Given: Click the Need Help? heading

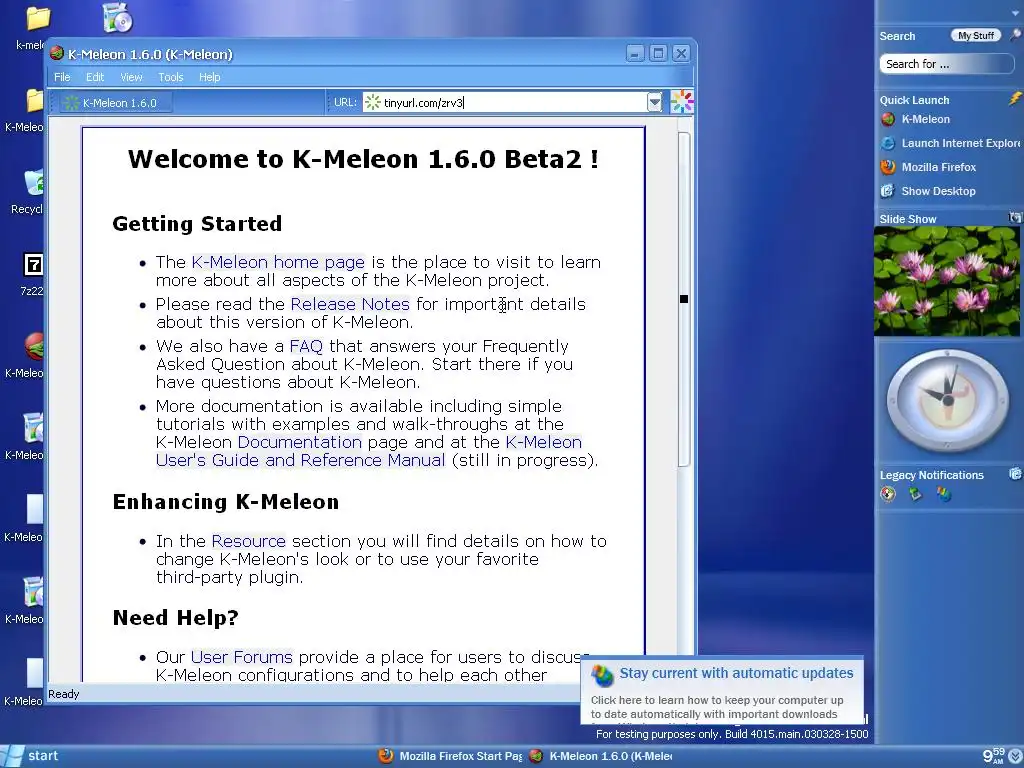Looking at the screenshot, I should pyautogui.click(x=176, y=617).
